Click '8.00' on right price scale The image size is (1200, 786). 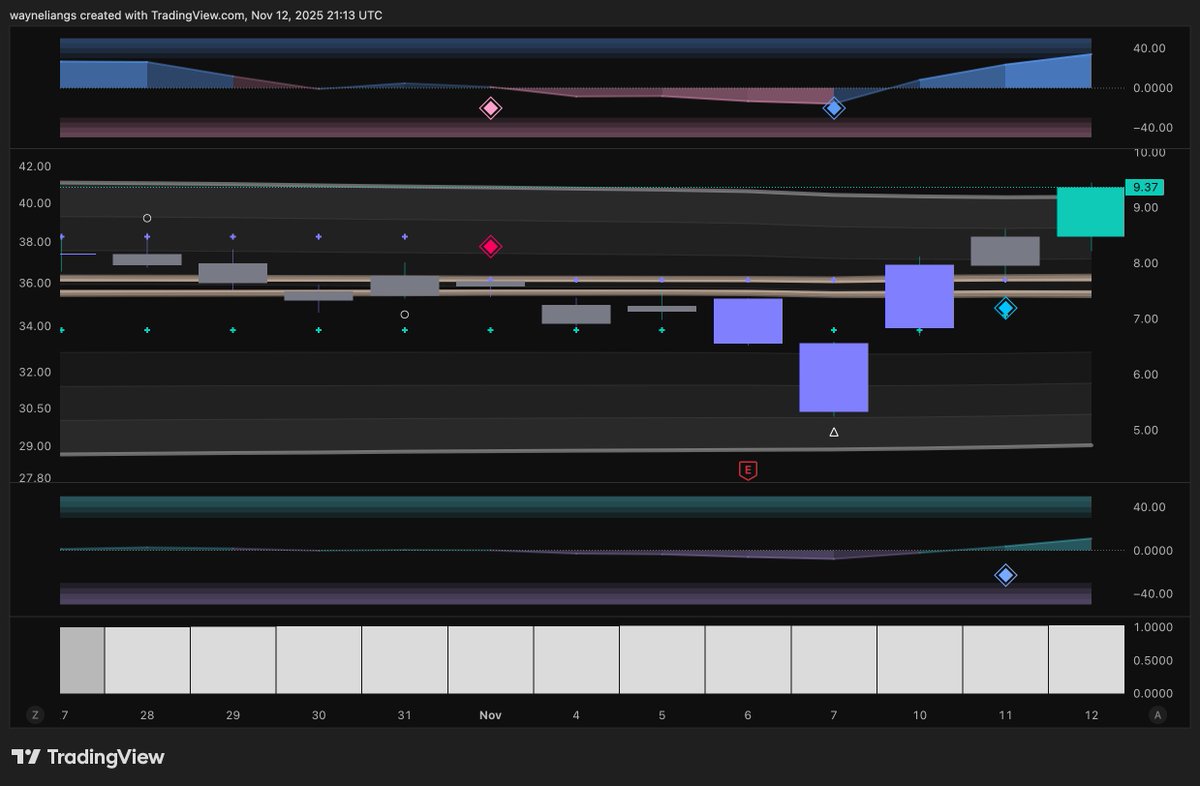click(1146, 264)
